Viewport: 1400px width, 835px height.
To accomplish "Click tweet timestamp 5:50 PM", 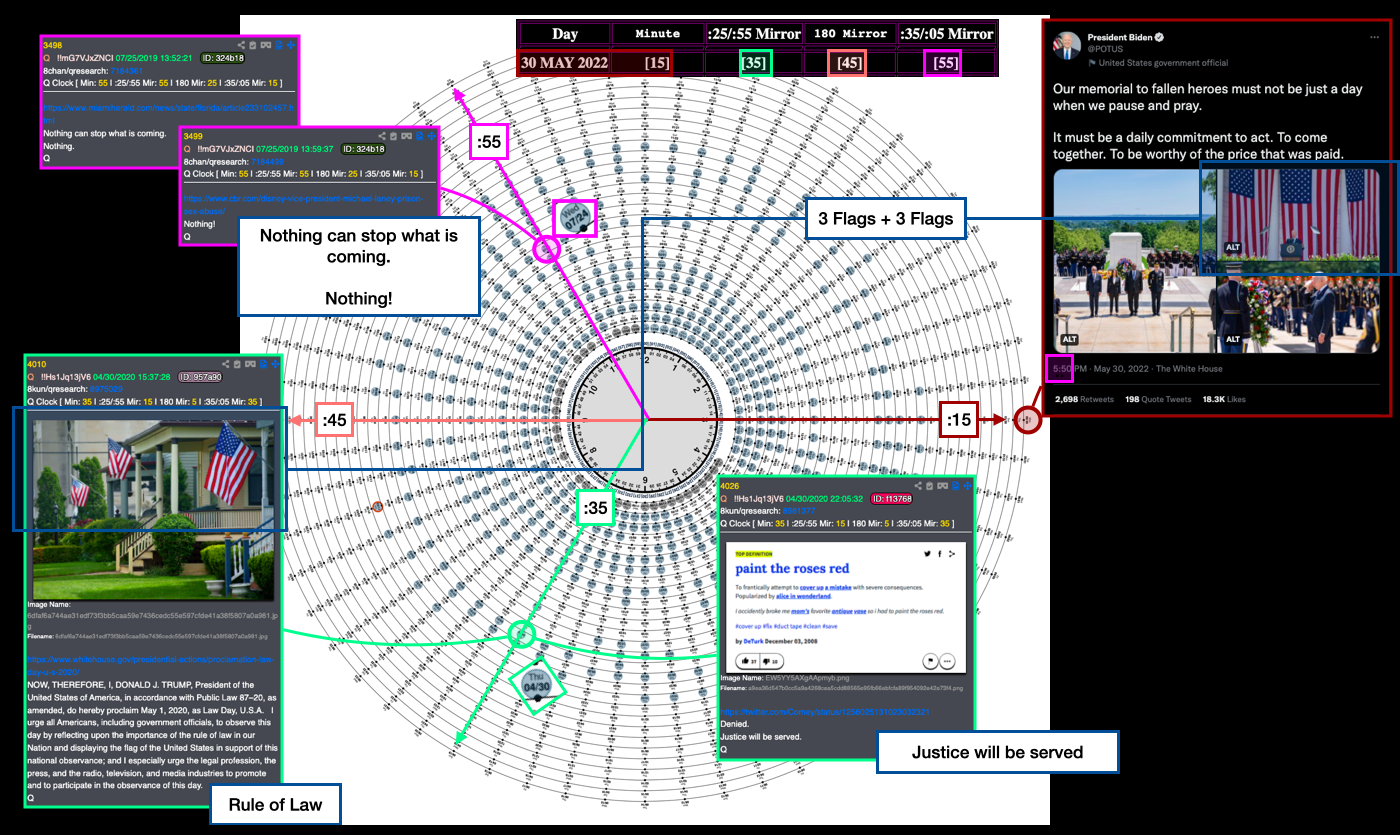I will (1070, 368).
